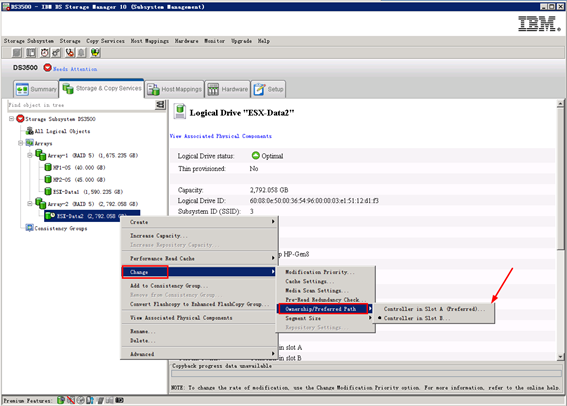The width and height of the screenshot is (567, 406).
Task: Click the vertical scrollbar thumb in details pane
Action: coord(560,179)
